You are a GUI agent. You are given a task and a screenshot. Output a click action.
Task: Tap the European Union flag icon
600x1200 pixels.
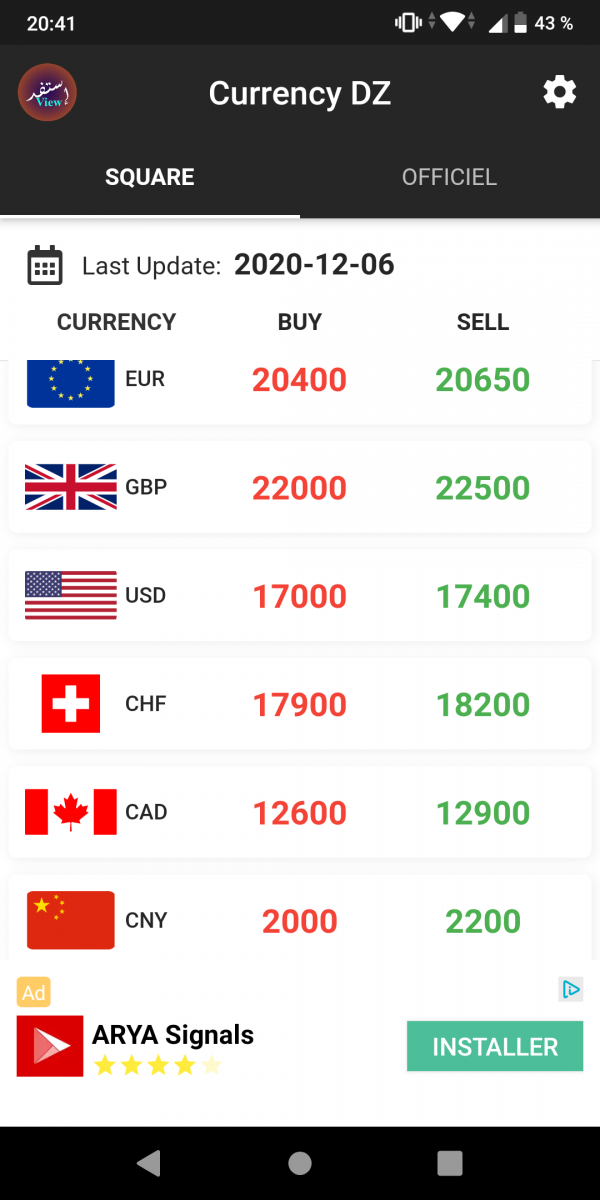click(70, 383)
